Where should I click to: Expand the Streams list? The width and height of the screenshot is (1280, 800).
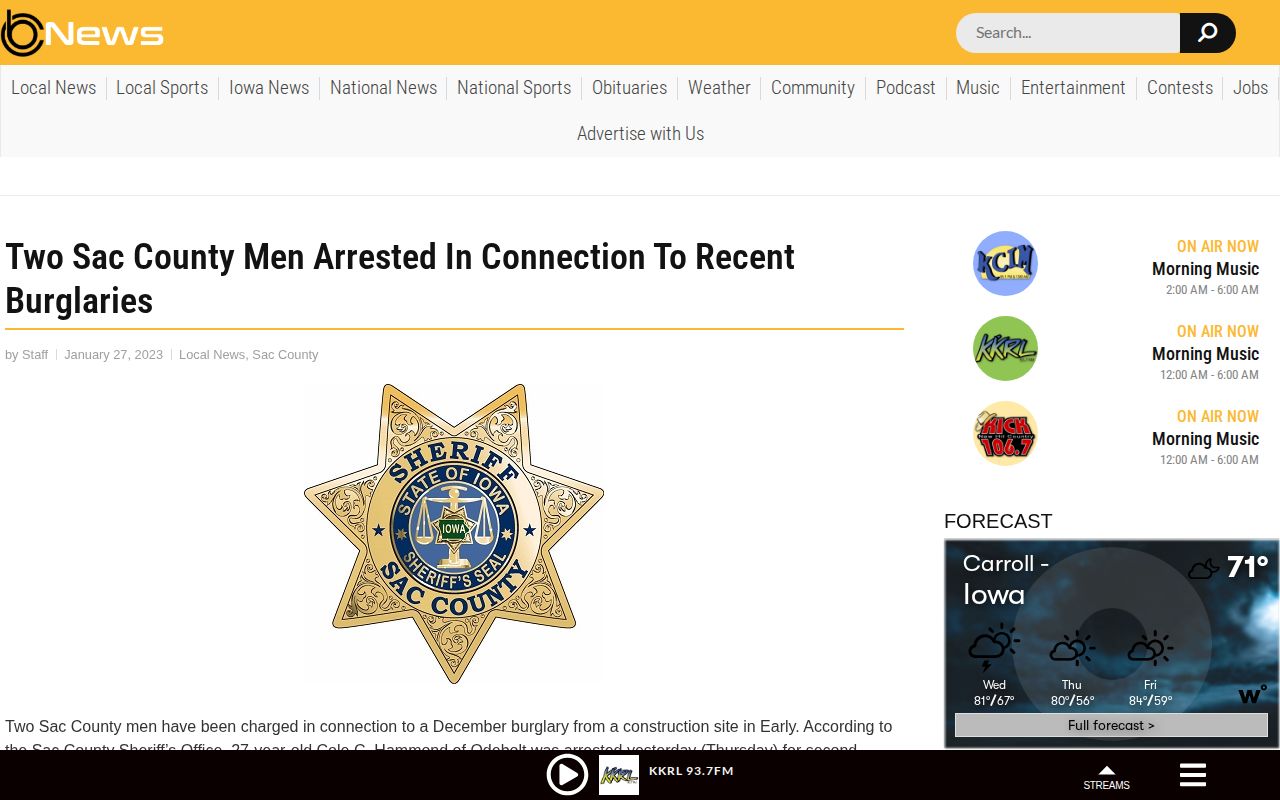pyautogui.click(x=1106, y=777)
